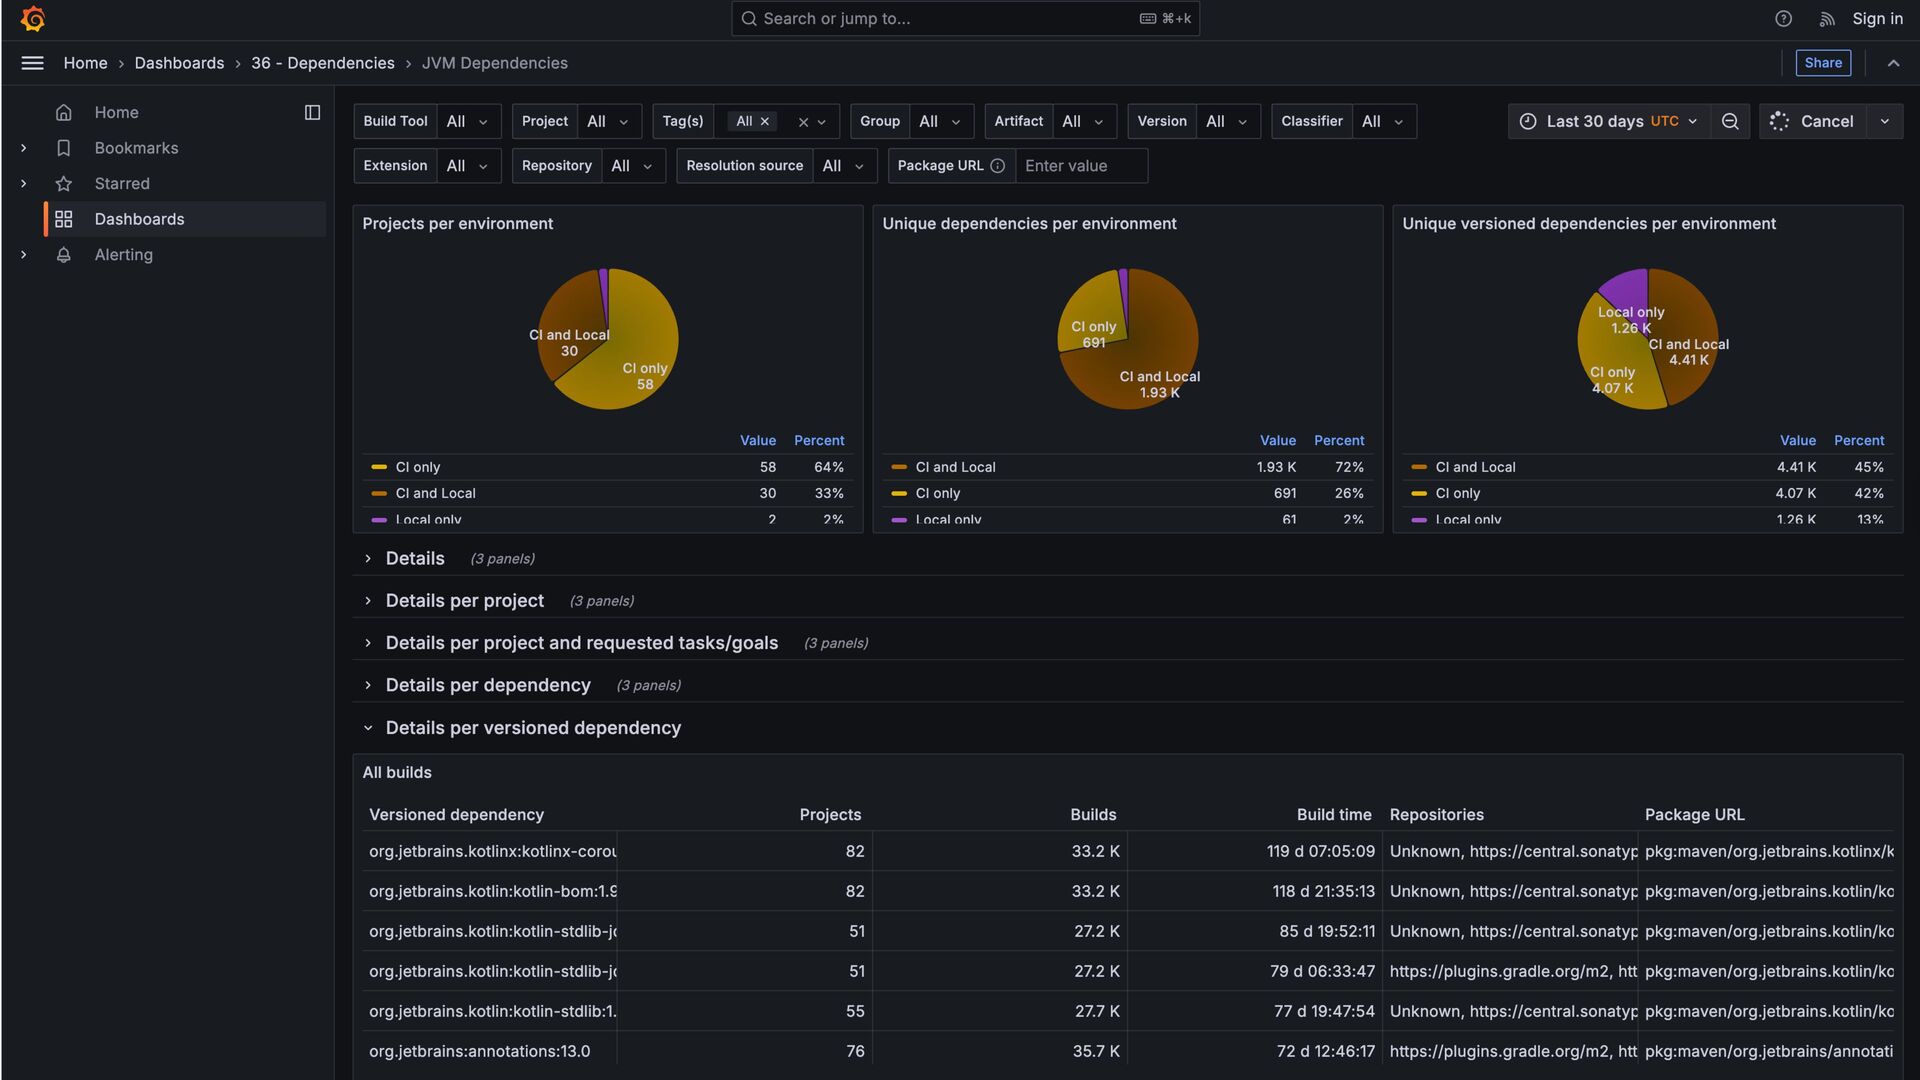Click the Sign in link
The width and height of the screenshot is (1920, 1080).
(1877, 19)
